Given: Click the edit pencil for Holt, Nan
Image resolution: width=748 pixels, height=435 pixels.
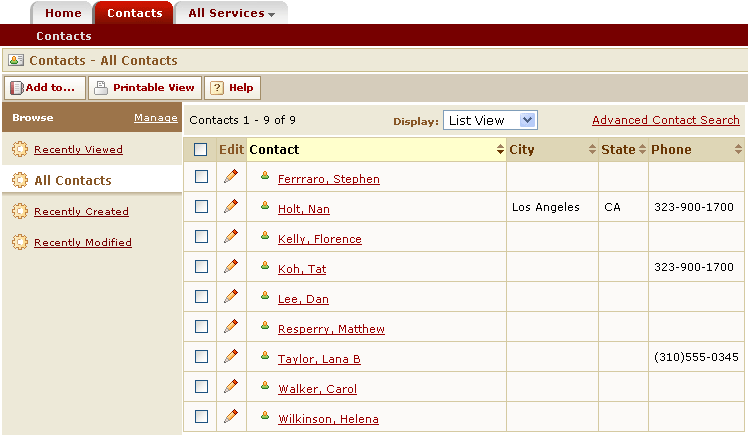Looking at the screenshot, I should tap(231, 206).
